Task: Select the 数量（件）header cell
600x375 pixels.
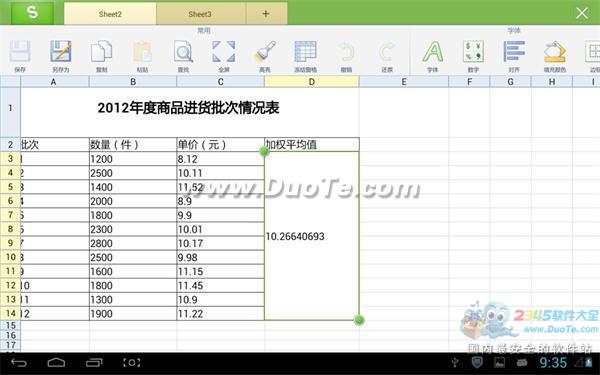Action: pos(133,145)
